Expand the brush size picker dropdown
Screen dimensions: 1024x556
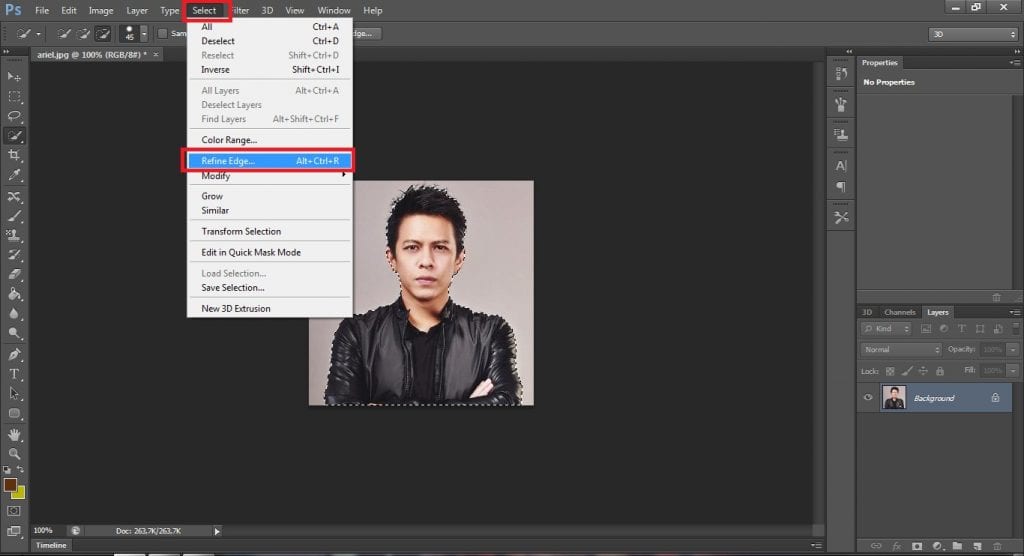[x=144, y=33]
